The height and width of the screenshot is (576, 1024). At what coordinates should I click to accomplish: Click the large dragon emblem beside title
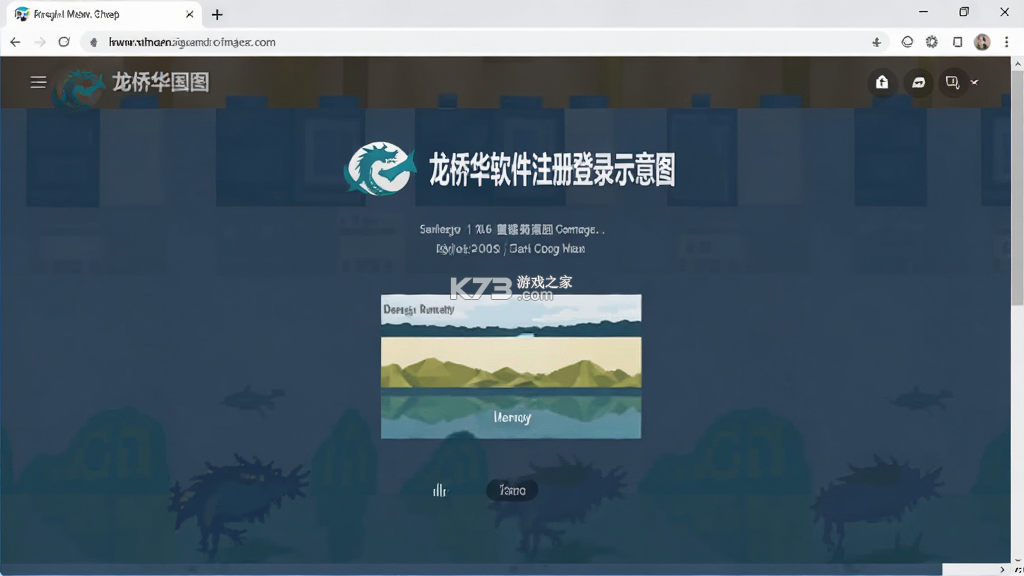click(x=379, y=169)
